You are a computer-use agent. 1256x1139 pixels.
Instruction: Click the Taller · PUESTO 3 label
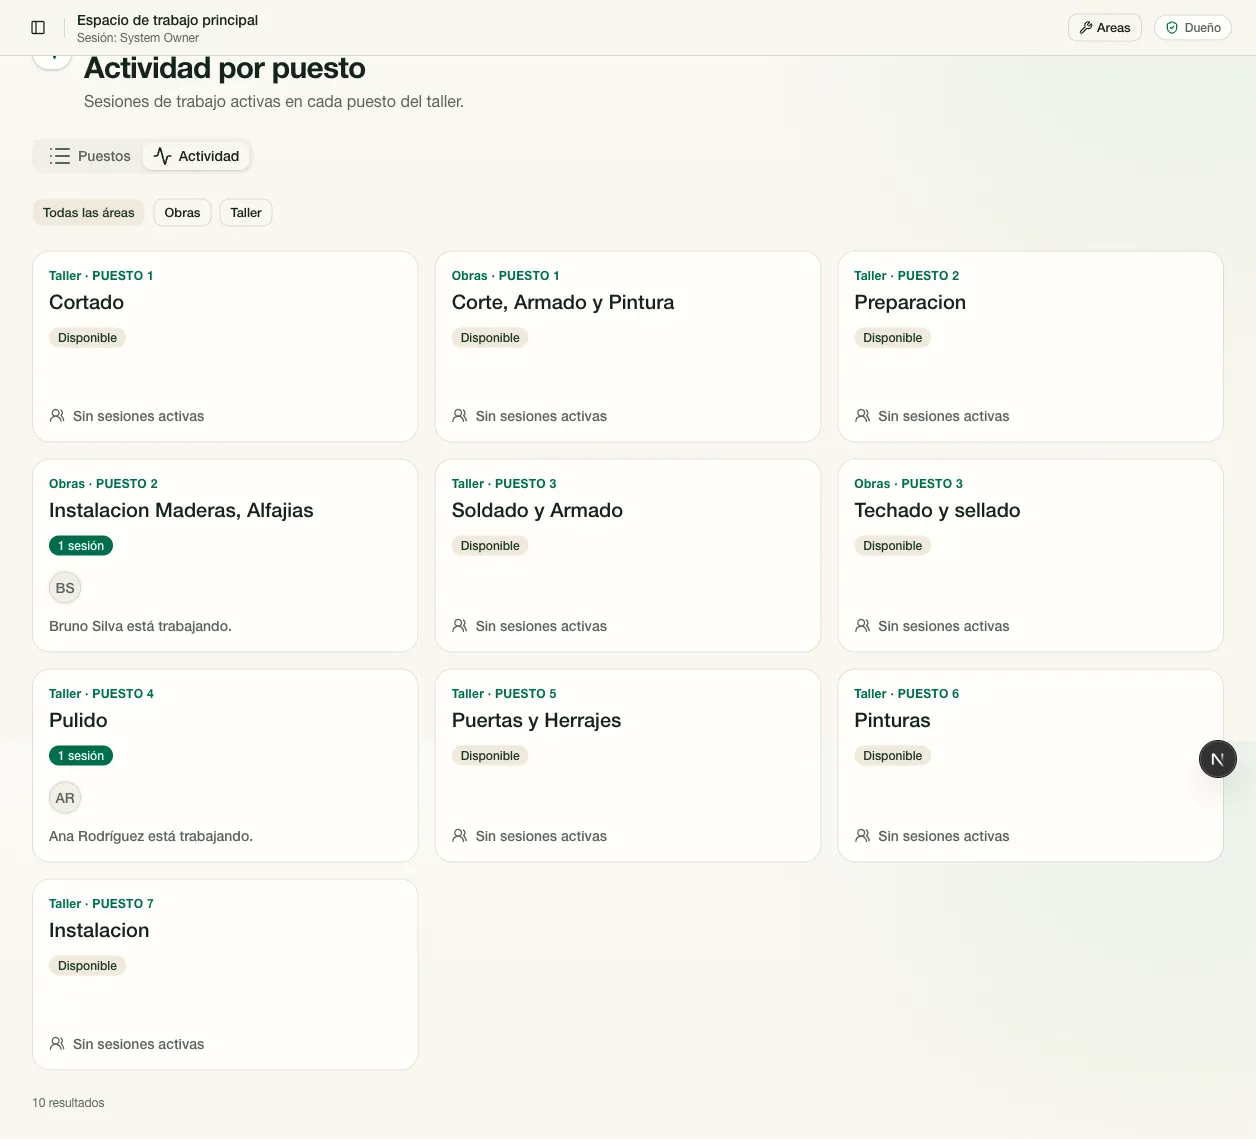click(504, 484)
